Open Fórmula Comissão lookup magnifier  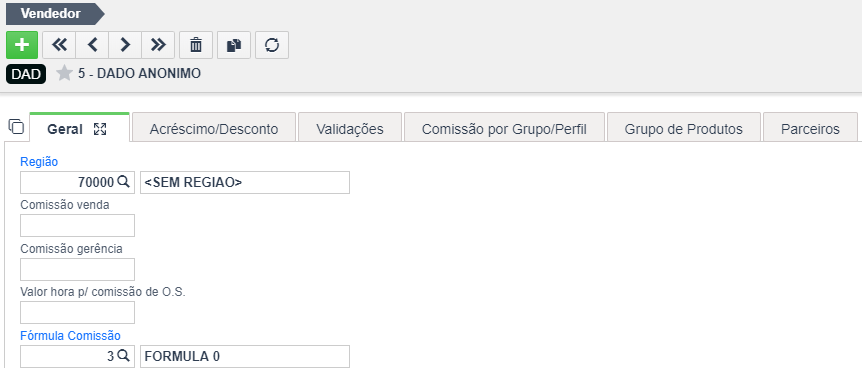coord(124,356)
